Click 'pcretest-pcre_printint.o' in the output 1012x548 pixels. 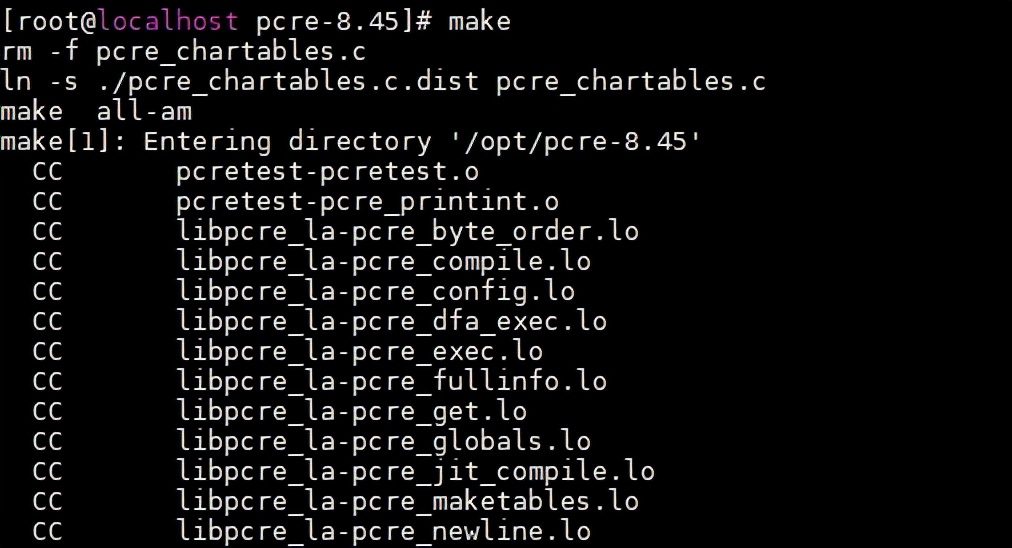point(367,201)
